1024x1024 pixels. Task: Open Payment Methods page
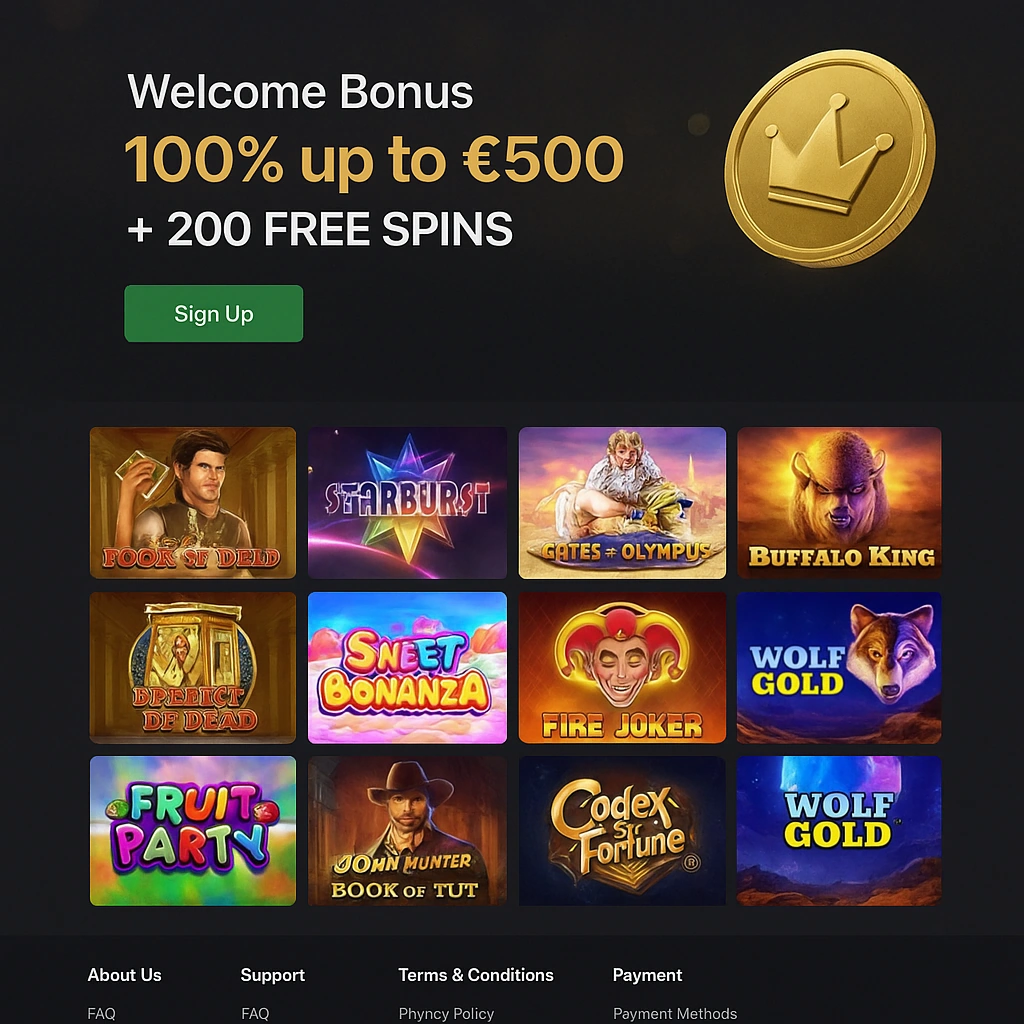(674, 1013)
